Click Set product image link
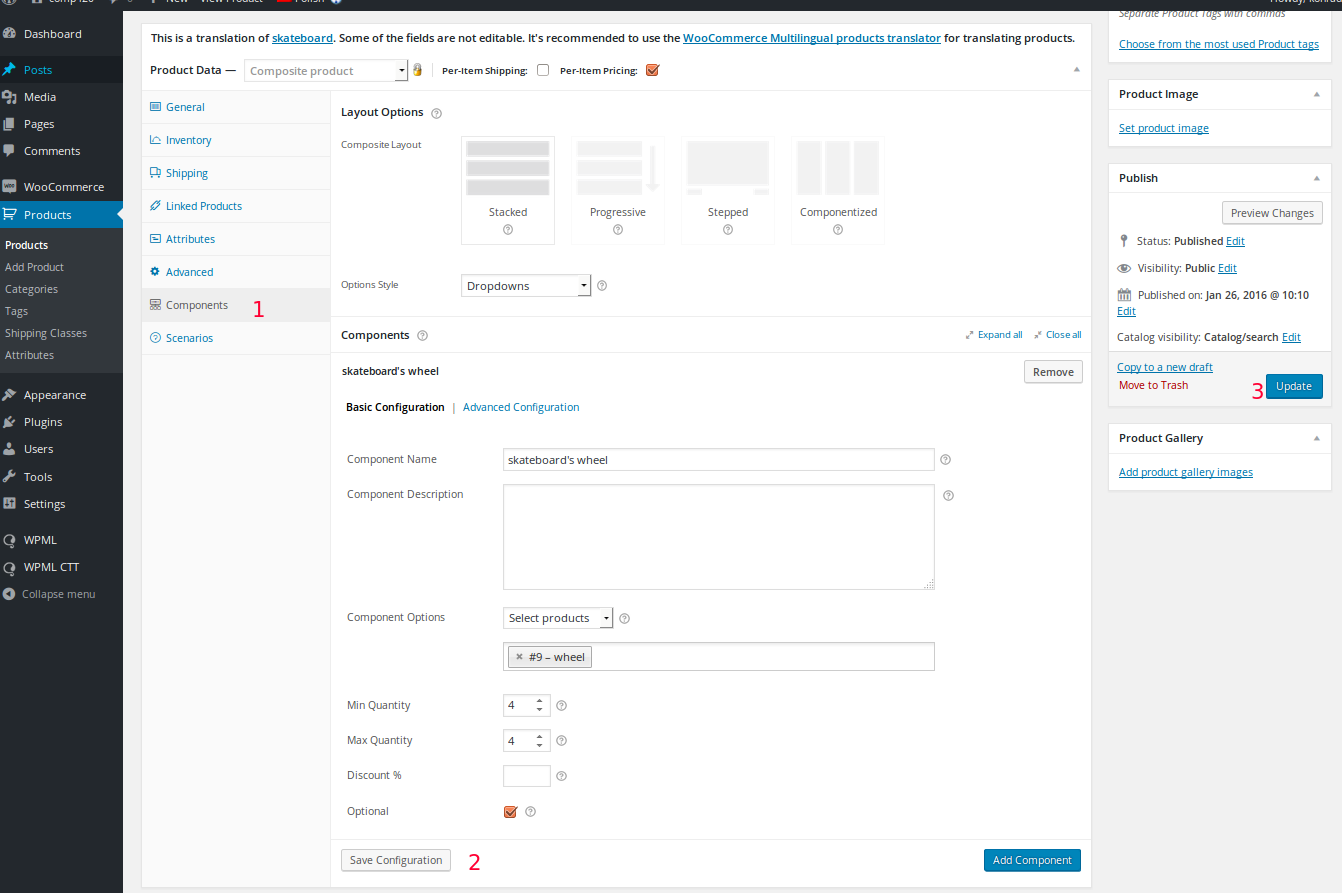Screen dimensions: 1342x893 click(1163, 129)
